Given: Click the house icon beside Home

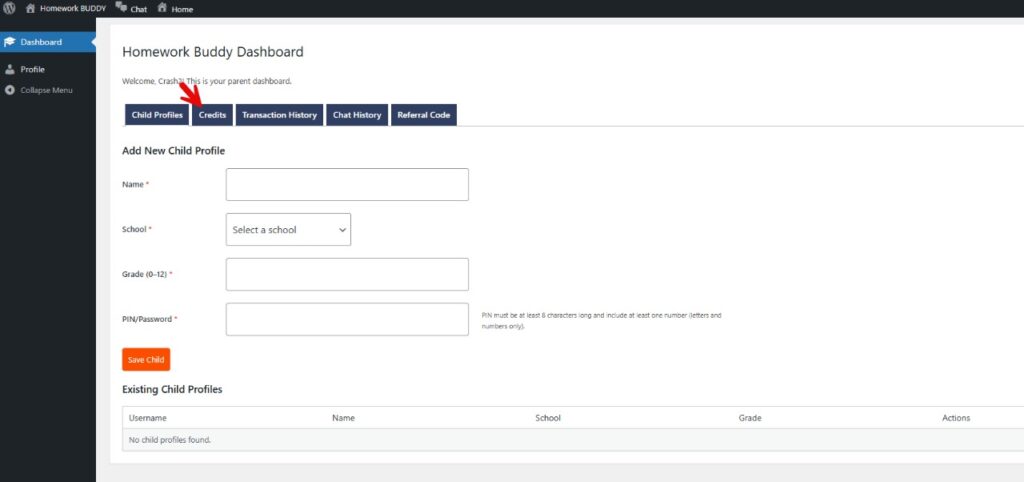Looking at the screenshot, I should 162,8.
